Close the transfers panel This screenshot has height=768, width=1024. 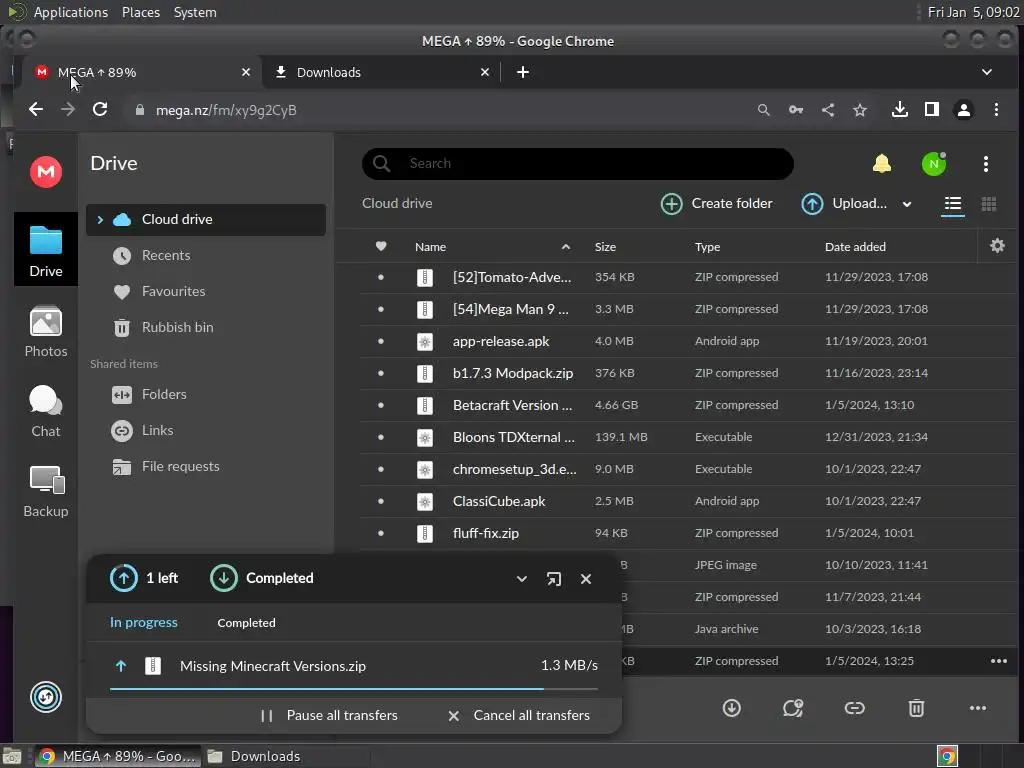(x=586, y=579)
